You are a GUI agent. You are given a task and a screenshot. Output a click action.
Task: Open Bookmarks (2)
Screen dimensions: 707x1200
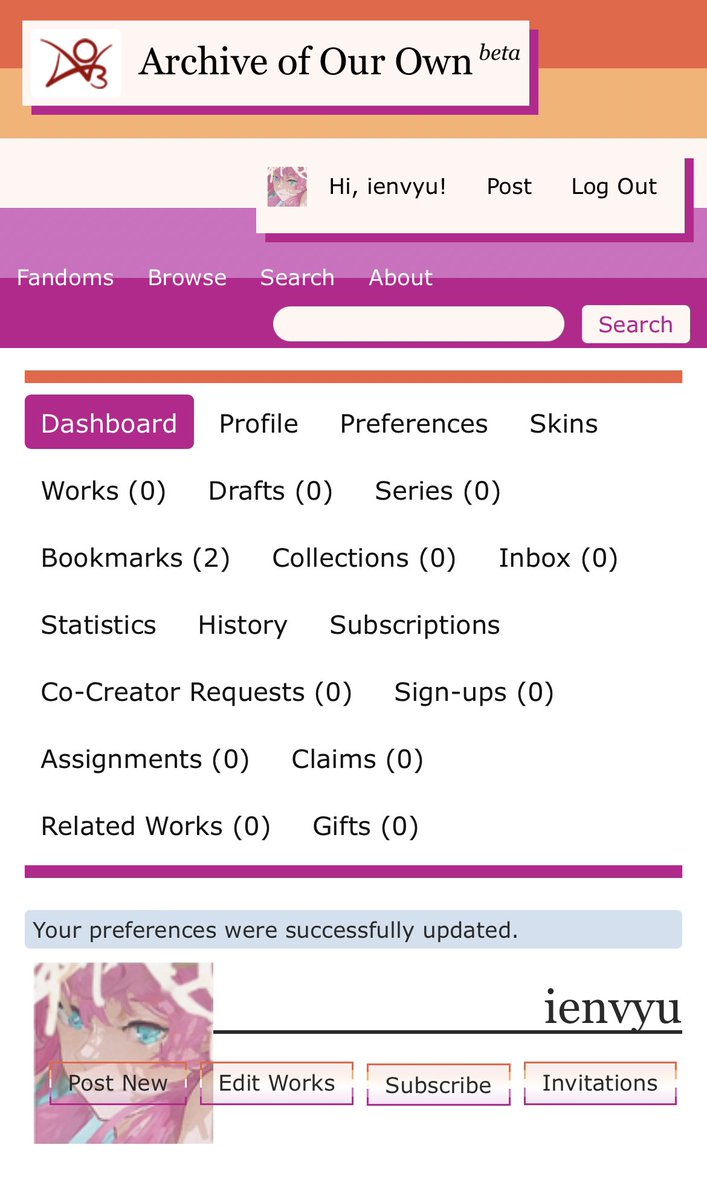pos(135,558)
